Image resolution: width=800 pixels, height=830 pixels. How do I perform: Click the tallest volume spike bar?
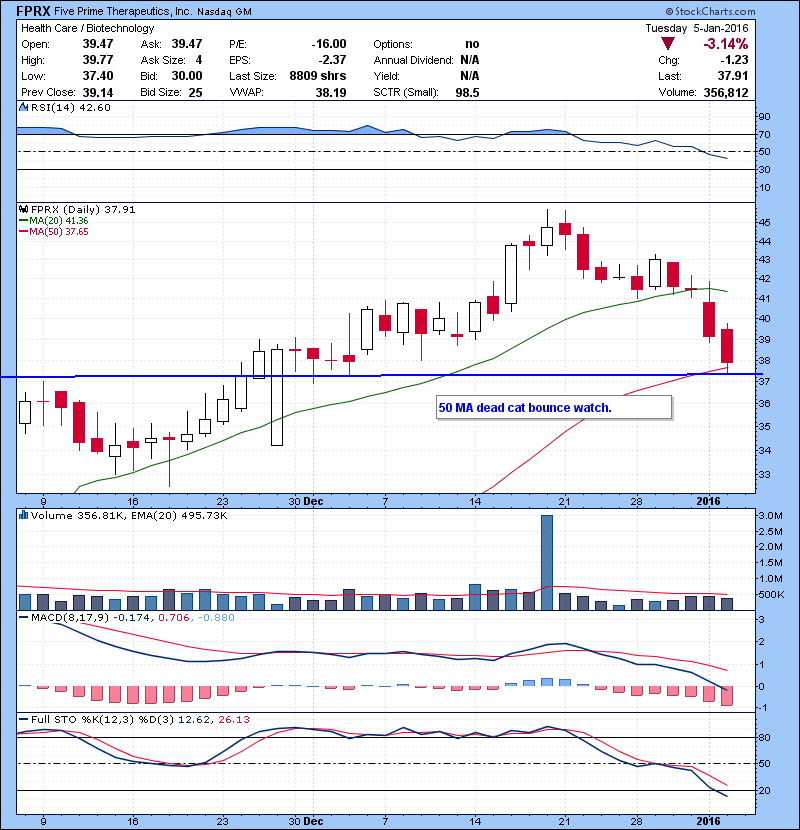pos(547,562)
